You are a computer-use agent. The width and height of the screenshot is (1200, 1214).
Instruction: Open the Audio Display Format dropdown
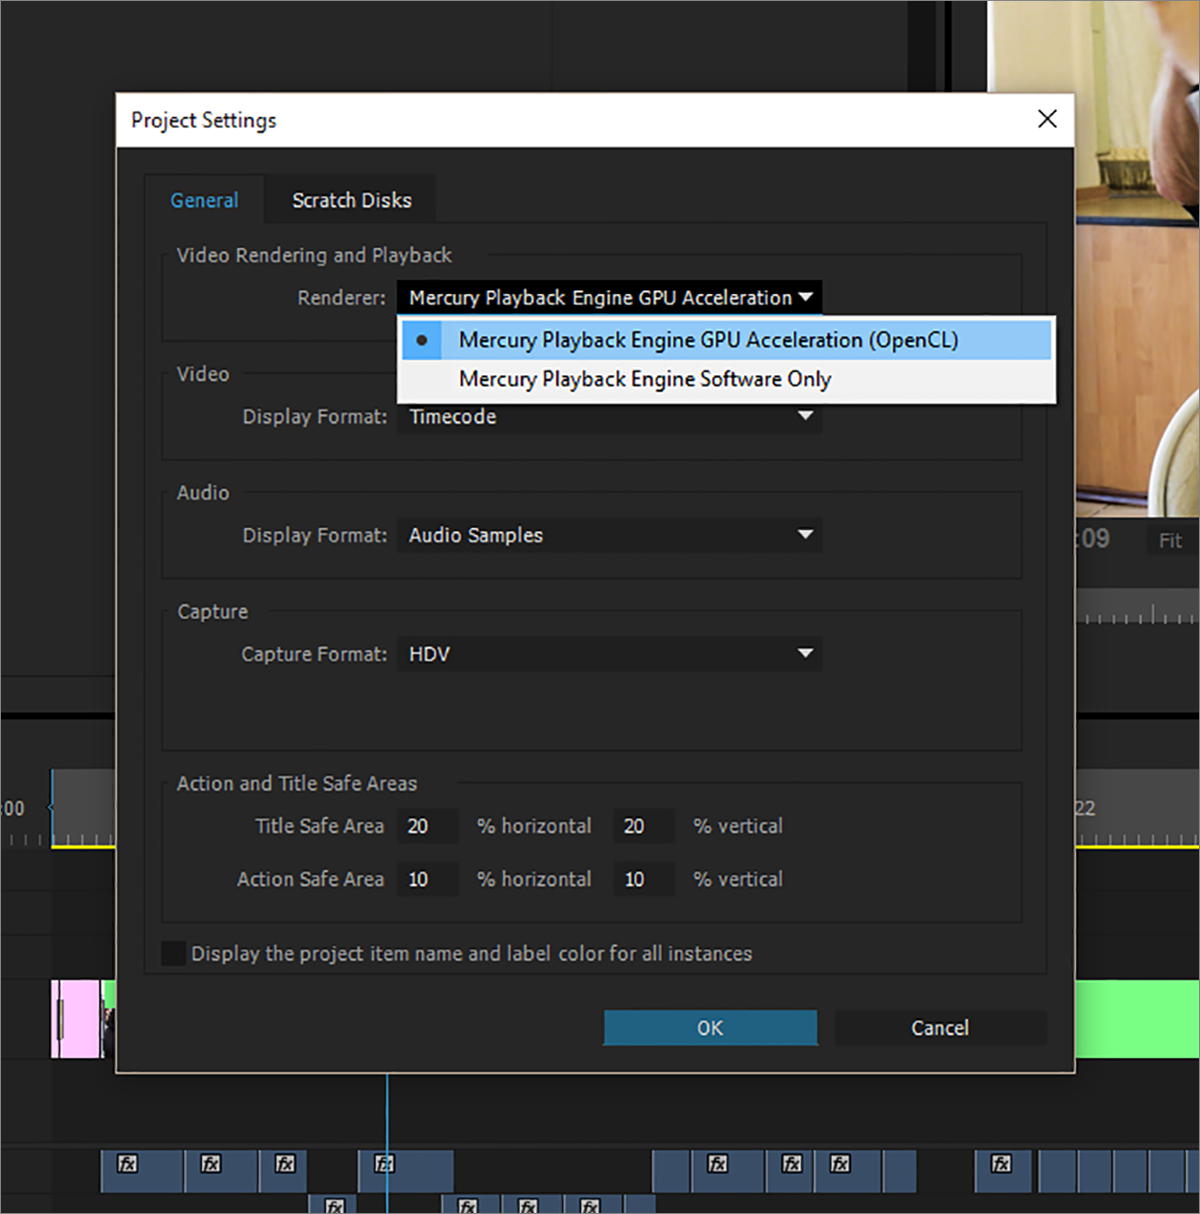pyautogui.click(x=609, y=535)
